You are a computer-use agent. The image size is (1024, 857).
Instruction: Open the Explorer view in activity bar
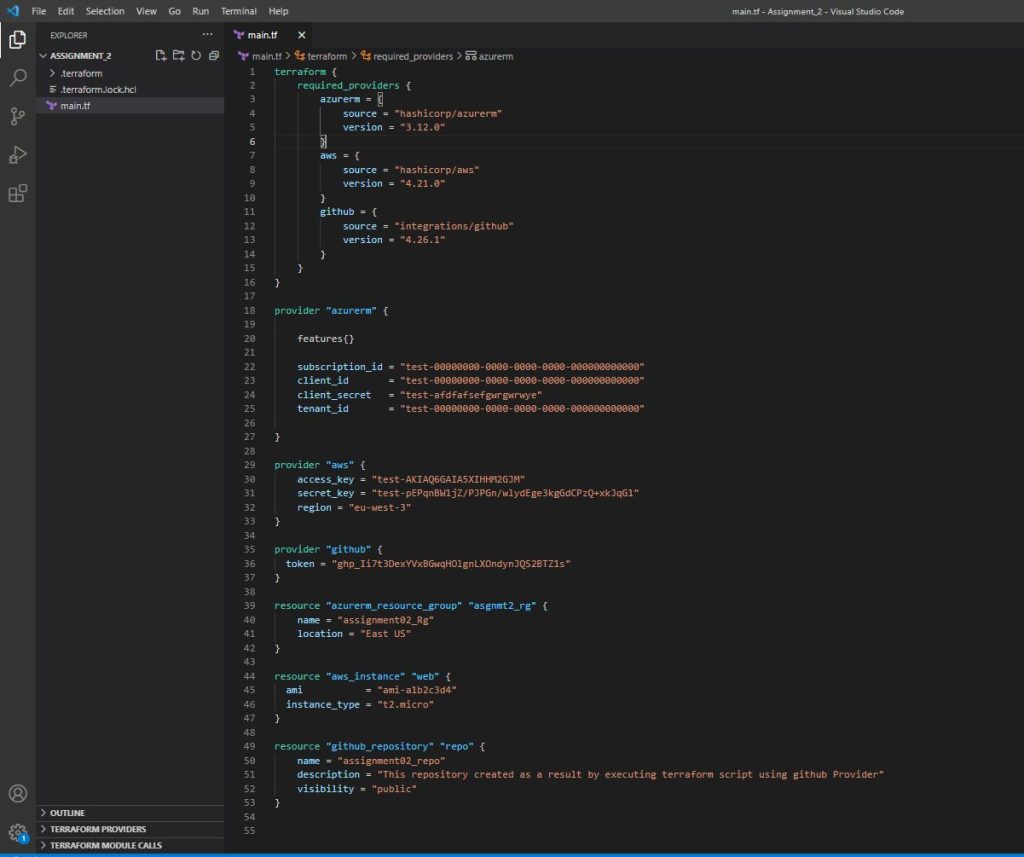pyautogui.click(x=17, y=40)
